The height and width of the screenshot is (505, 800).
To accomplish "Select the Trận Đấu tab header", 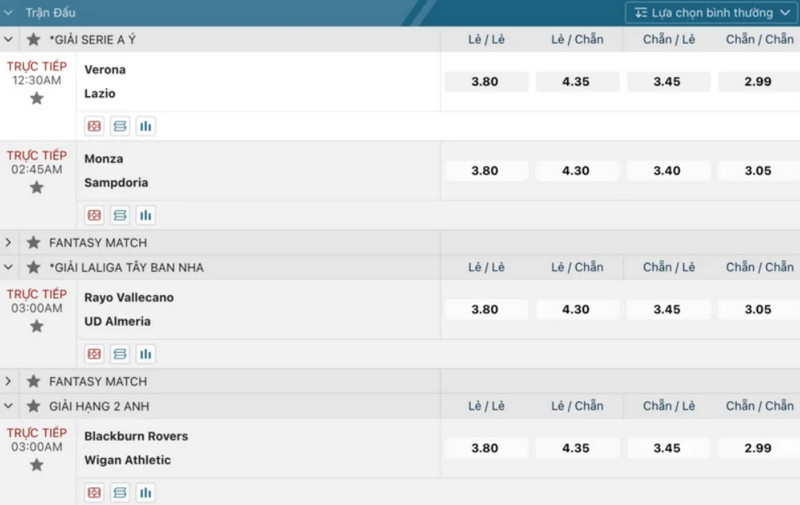I will [x=50, y=13].
